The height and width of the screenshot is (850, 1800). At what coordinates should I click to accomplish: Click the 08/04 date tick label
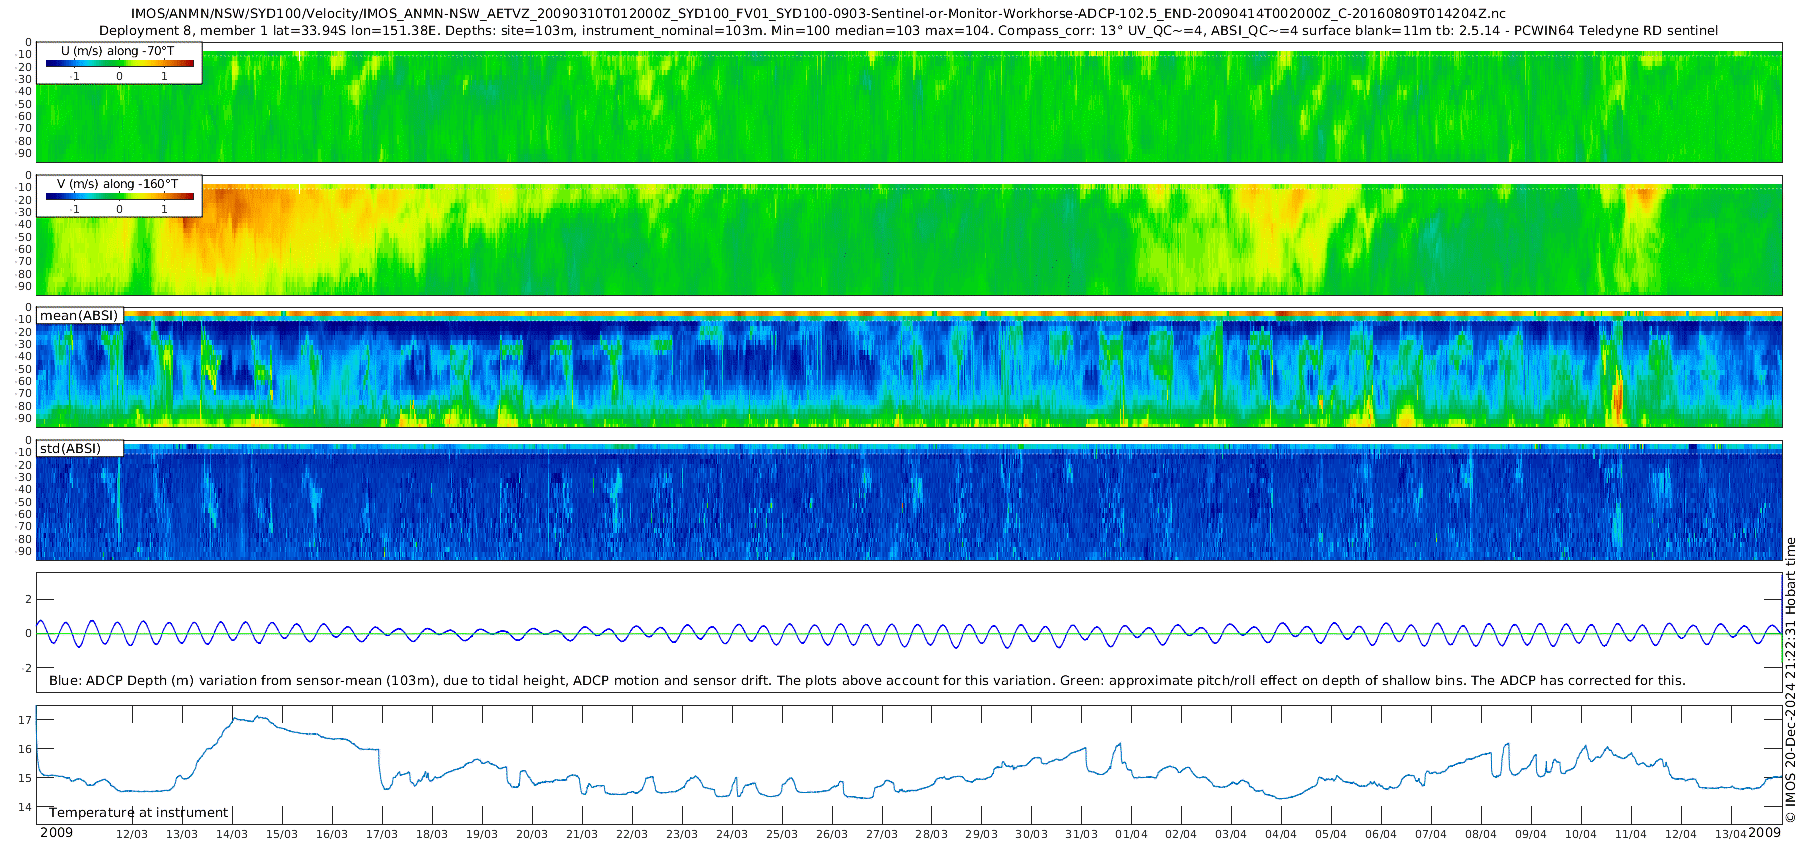[1480, 834]
